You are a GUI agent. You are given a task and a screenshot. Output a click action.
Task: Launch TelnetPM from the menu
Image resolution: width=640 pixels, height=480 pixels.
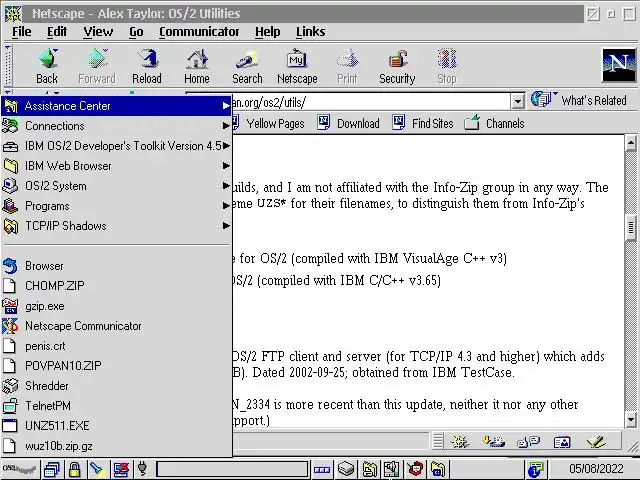[x=116, y=406]
